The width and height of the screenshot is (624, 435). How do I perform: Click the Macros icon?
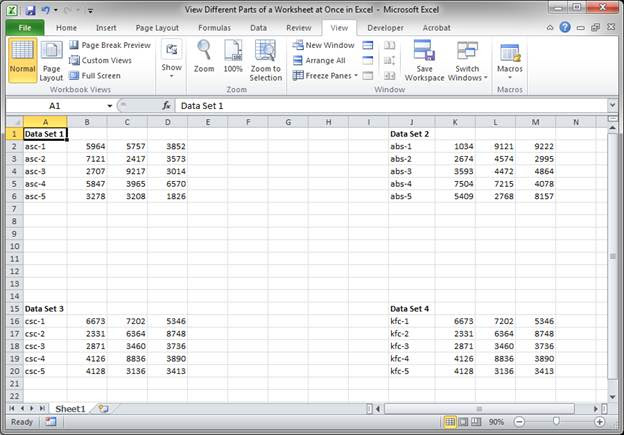(x=509, y=54)
